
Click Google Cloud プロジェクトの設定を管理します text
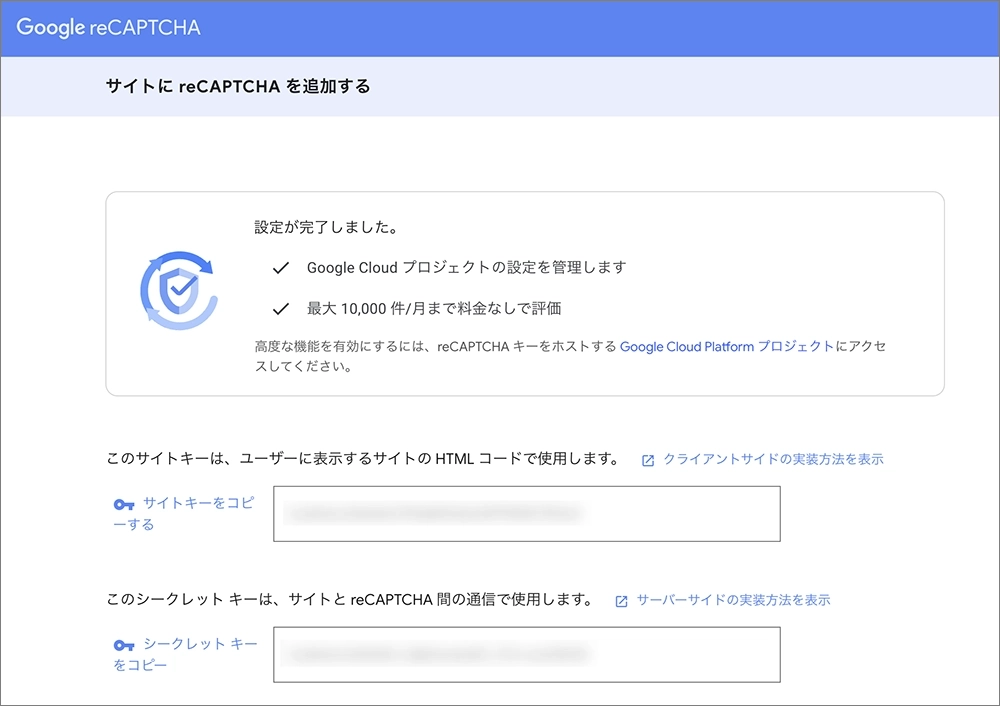(x=466, y=268)
